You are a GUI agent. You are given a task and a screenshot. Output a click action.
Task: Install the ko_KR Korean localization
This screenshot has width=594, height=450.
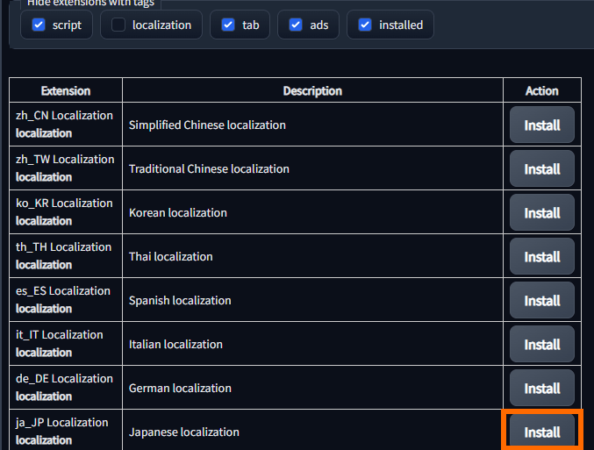coord(542,213)
